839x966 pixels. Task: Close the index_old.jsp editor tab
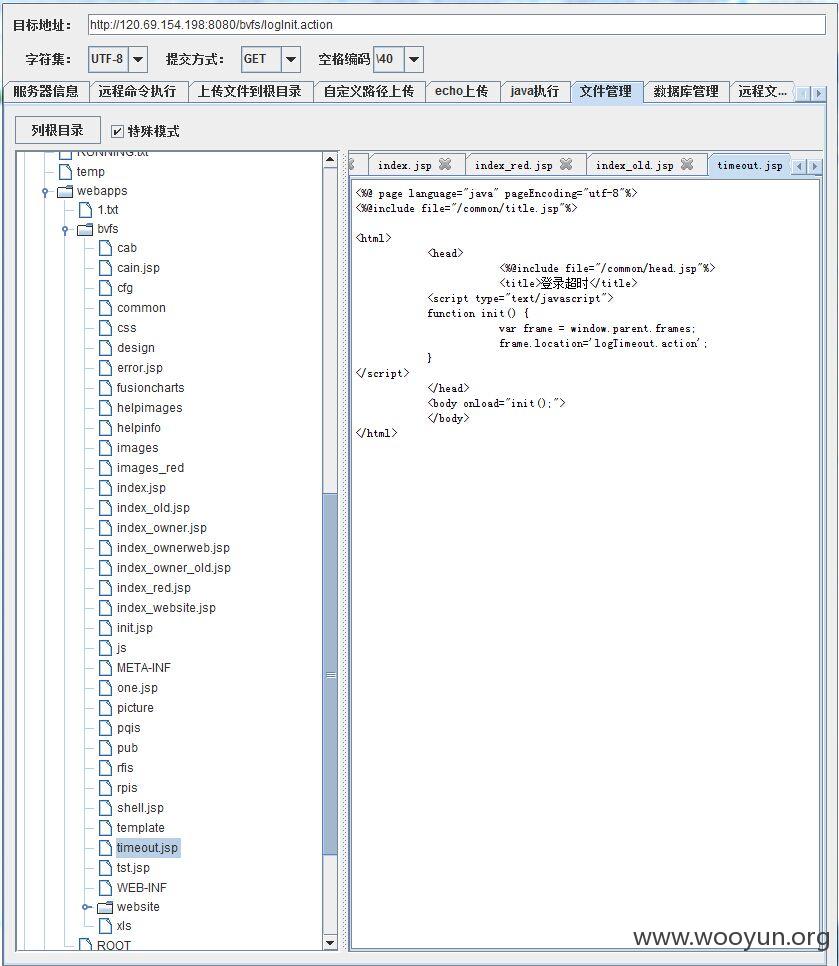pyautogui.click(x=687, y=164)
